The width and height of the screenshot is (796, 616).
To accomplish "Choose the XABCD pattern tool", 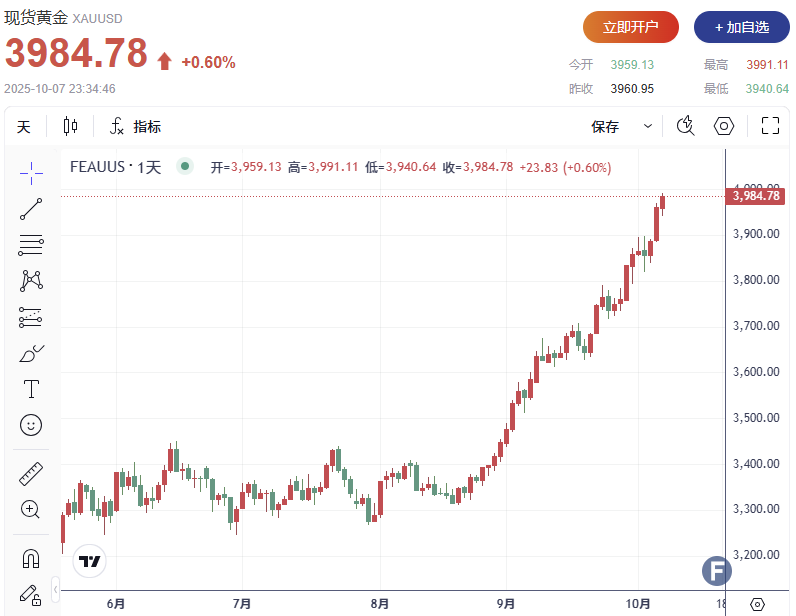I will pos(31,281).
